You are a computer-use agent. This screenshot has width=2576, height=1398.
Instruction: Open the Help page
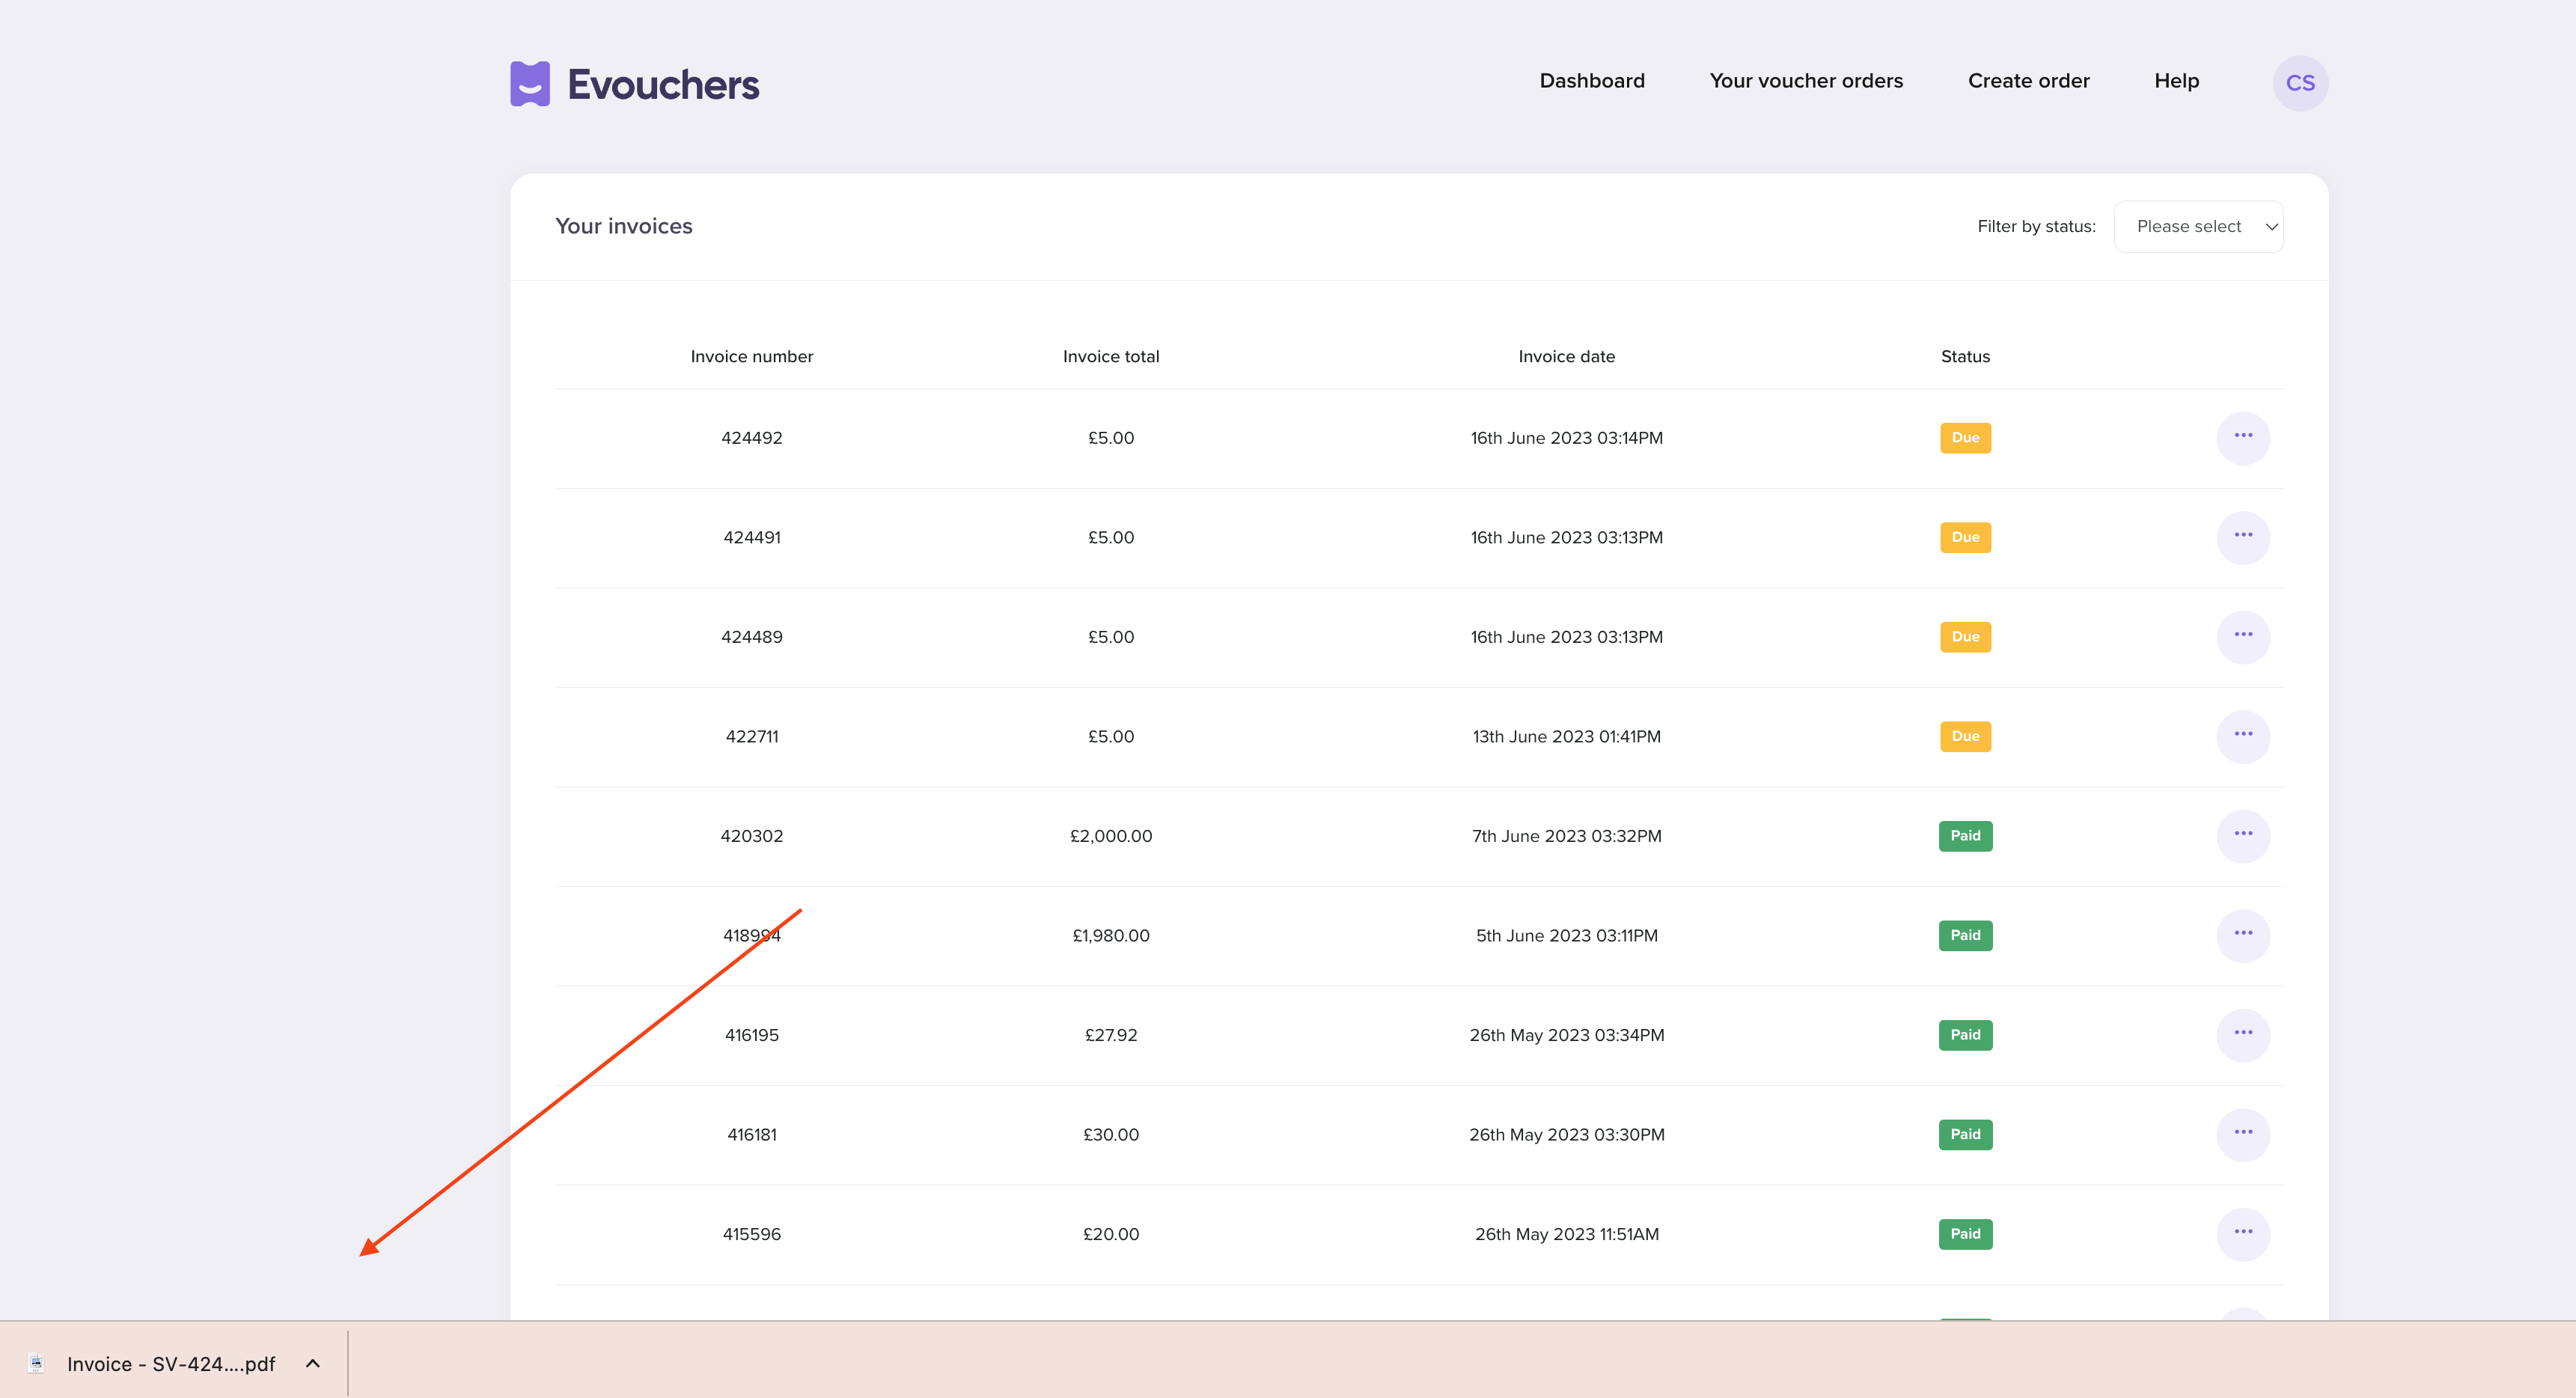[x=2176, y=81]
